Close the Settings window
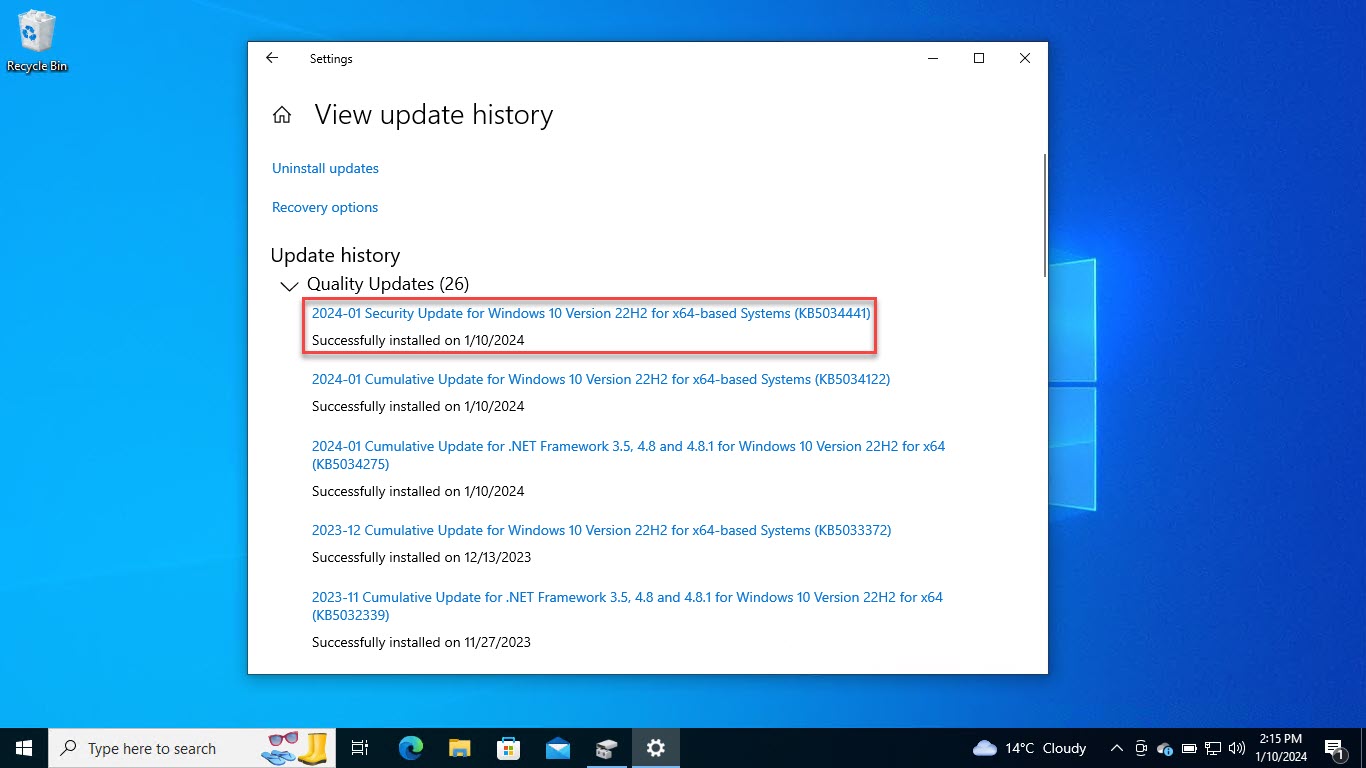The image size is (1366, 768). [1025, 58]
